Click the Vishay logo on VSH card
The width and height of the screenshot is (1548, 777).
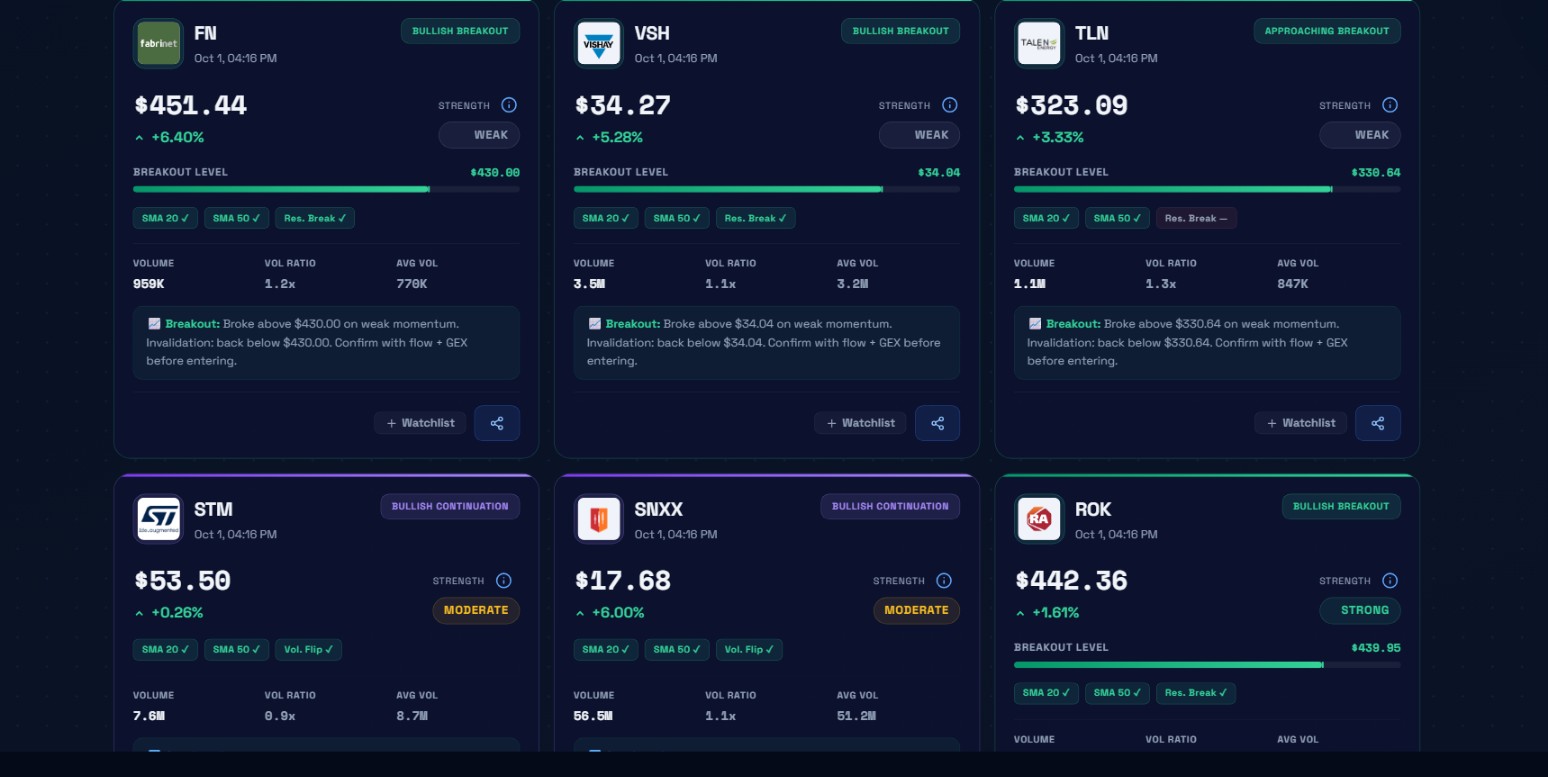tap(599, 44)
